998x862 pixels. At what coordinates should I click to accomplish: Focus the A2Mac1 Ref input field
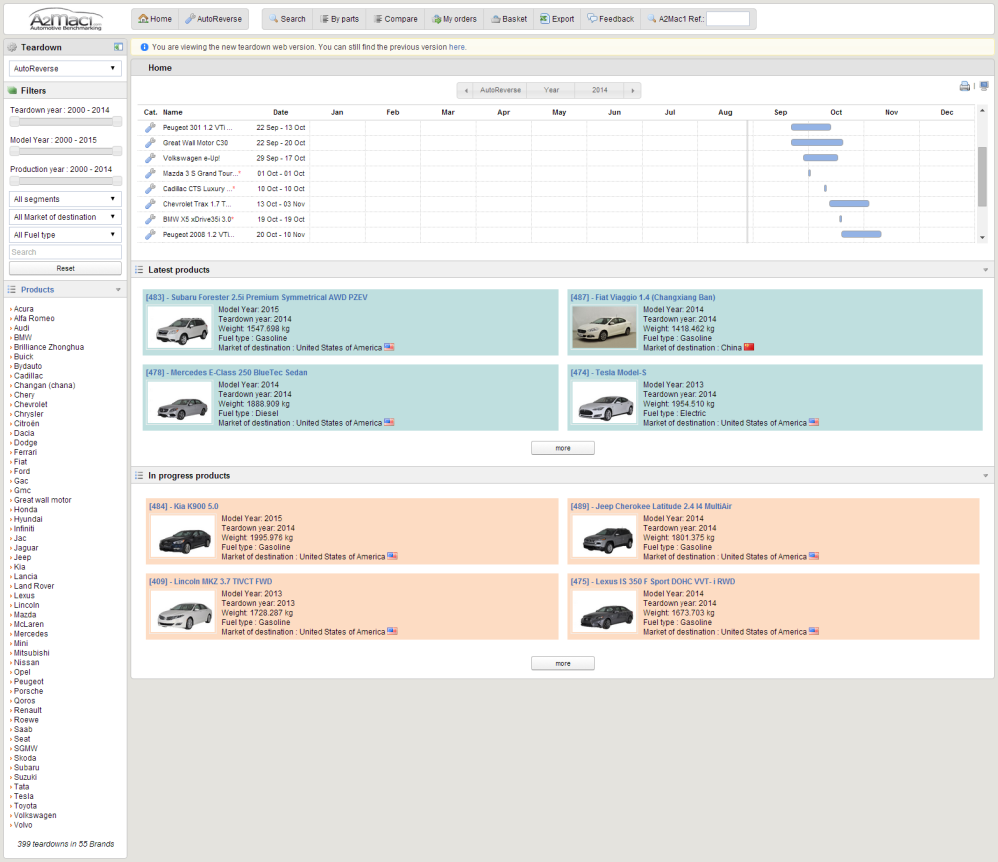pos(728,19)
